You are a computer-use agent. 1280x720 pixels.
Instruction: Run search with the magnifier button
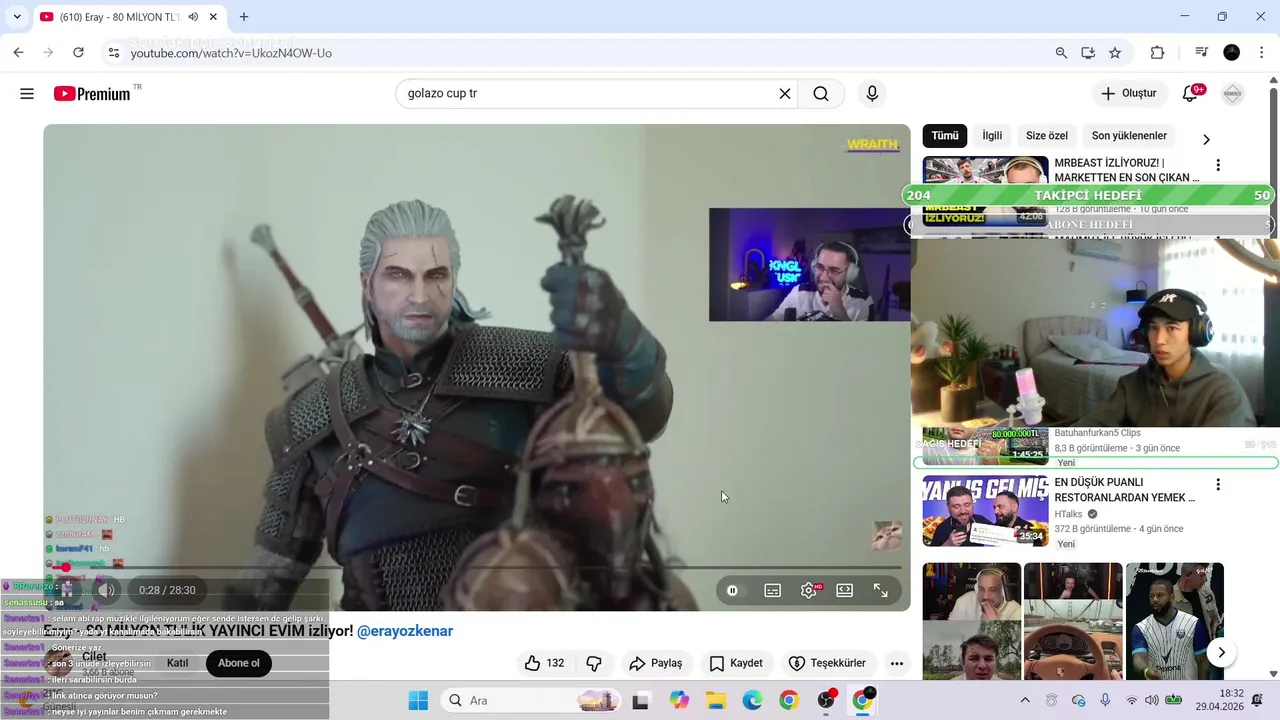tap(821, 94)
